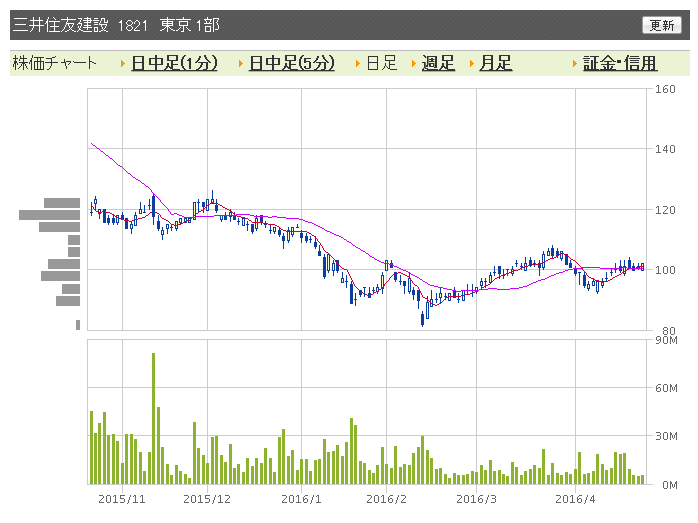
Task: Click orange arrow beside 日足
Action: 358,64
